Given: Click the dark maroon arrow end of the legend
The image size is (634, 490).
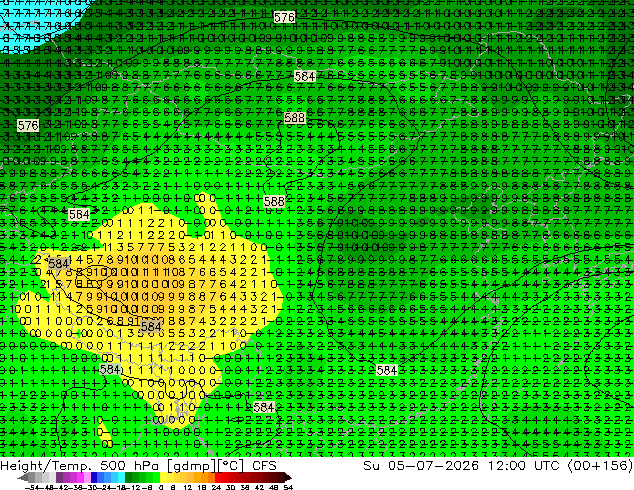Looking at the screenshot, I should 287,478.
